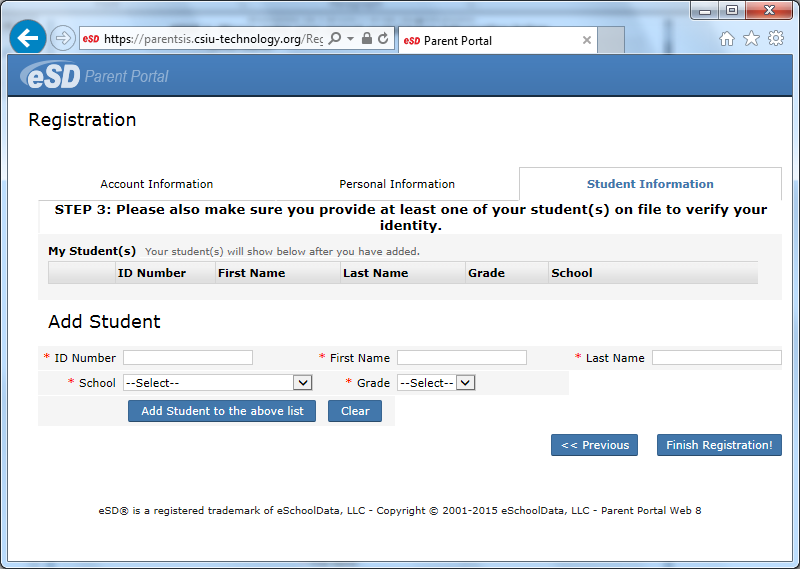This screenshot has width=800, height=569.
Task: Click Add Student to the above list
Action: pyautogui.click(x=222, y=411)
